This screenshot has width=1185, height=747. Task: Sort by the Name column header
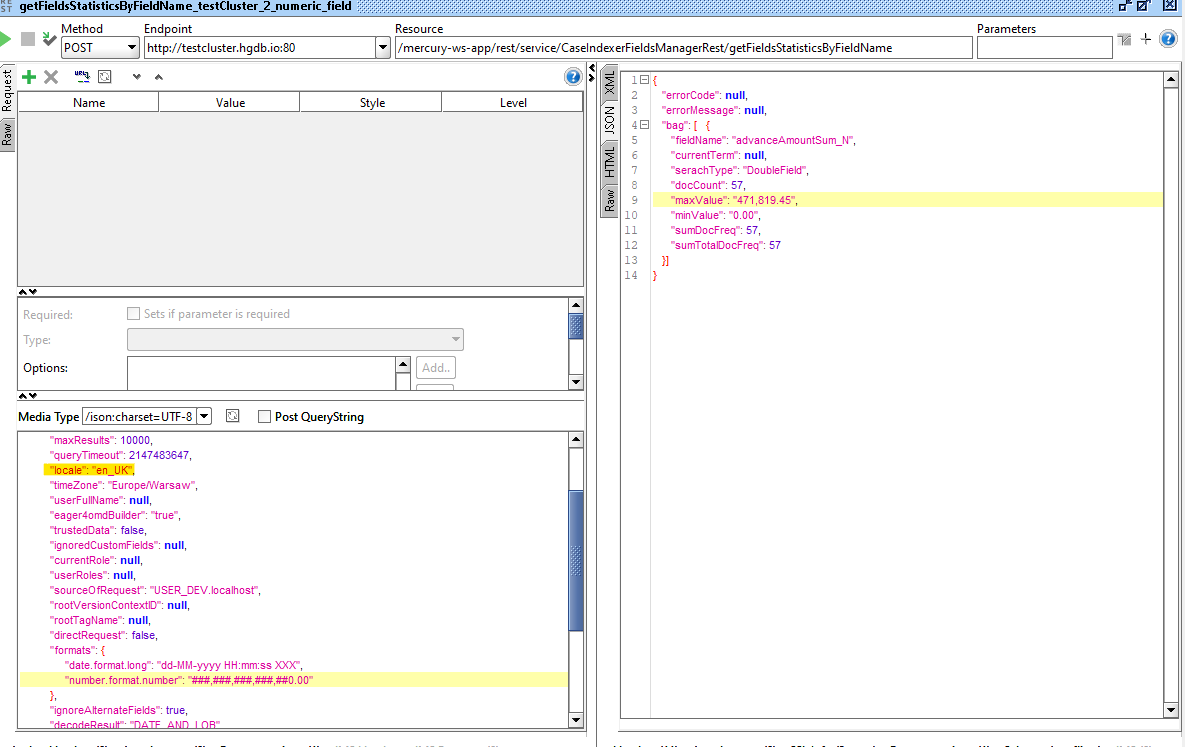[88, 103]
